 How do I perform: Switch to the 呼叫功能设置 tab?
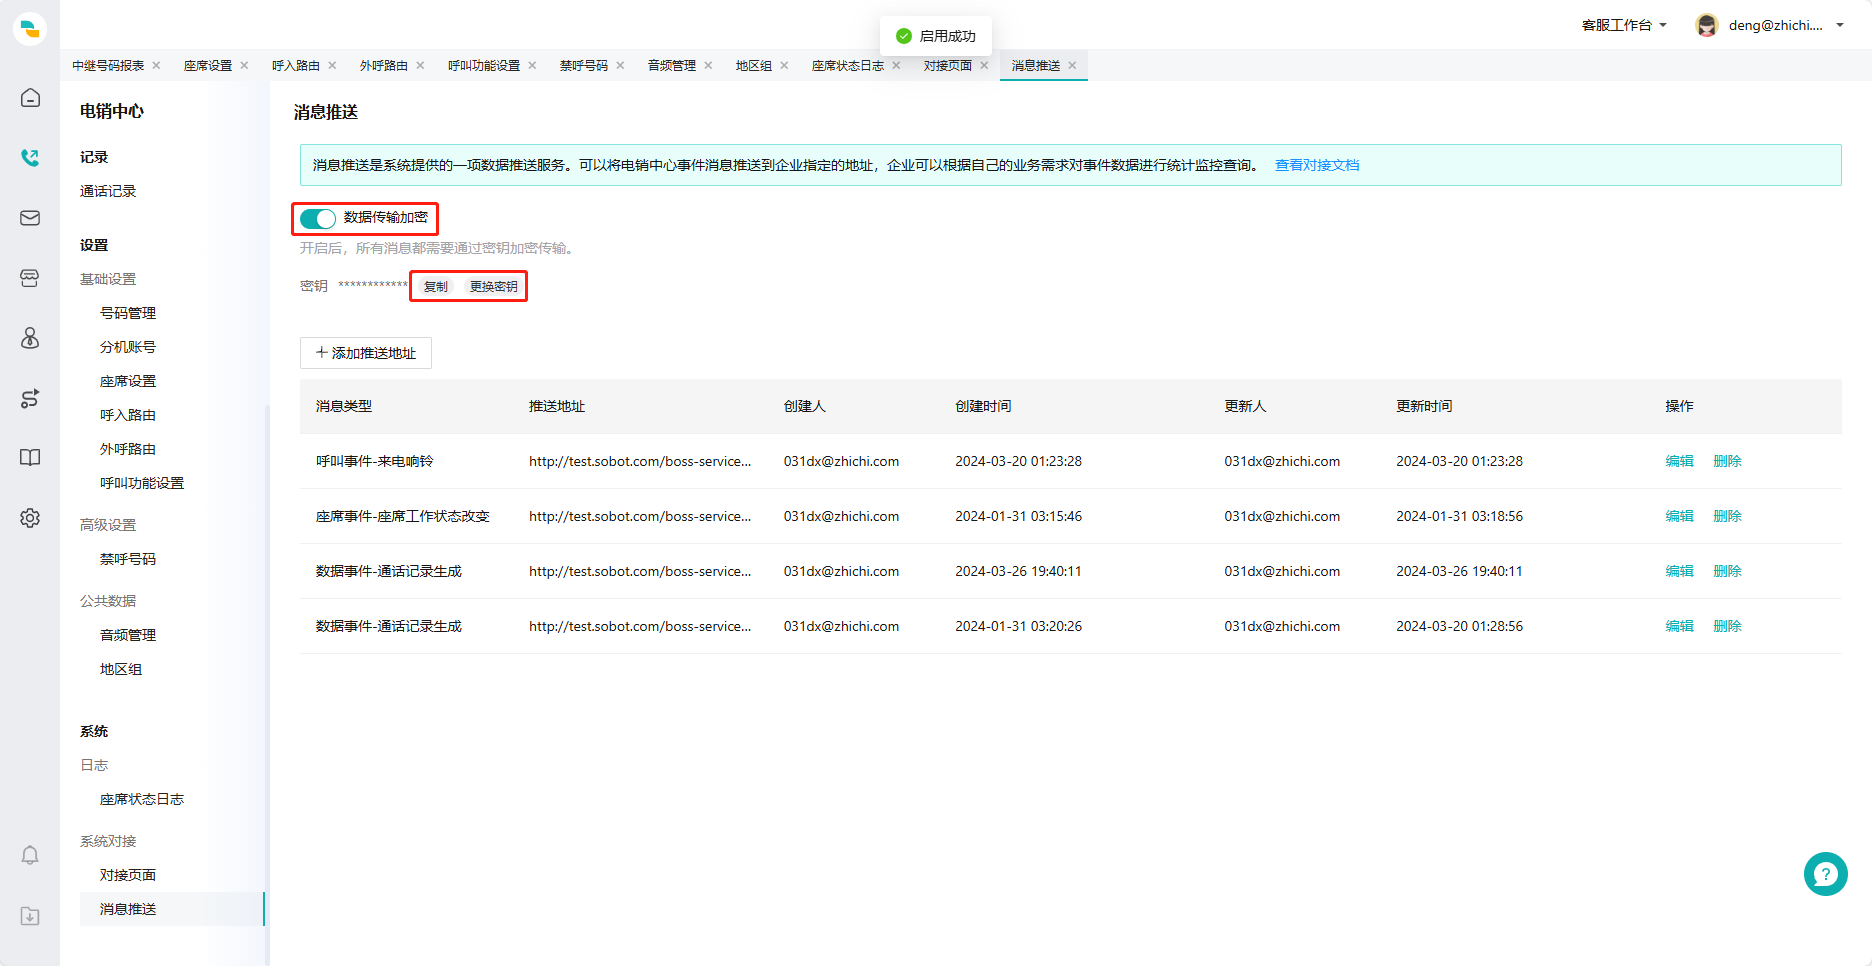(484, 65)
